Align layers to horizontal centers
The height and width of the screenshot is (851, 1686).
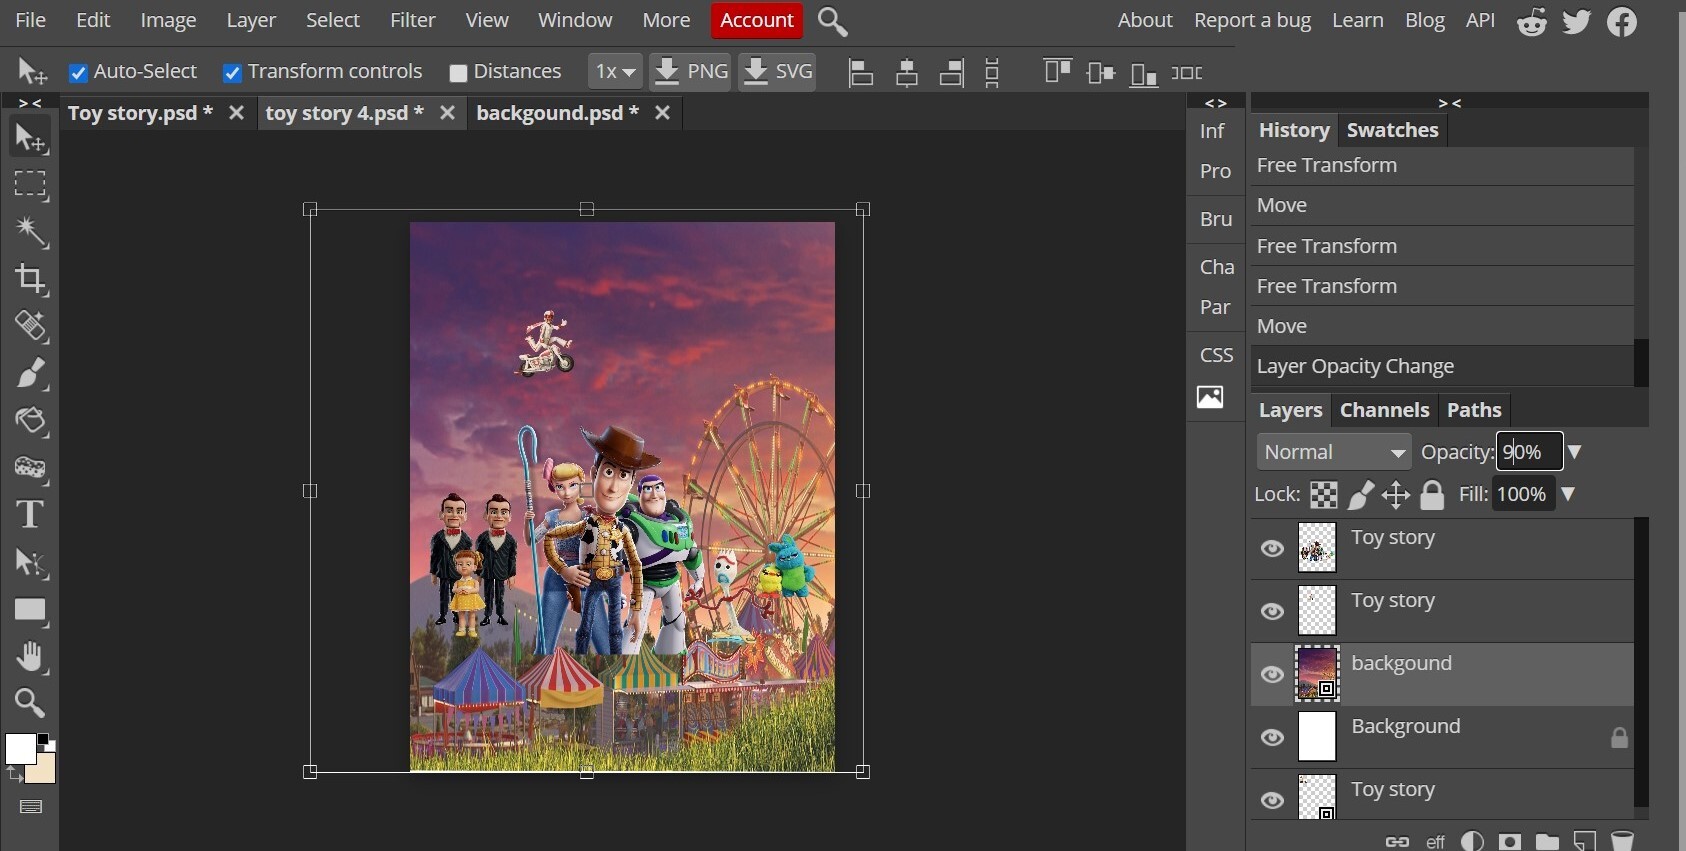907,73
